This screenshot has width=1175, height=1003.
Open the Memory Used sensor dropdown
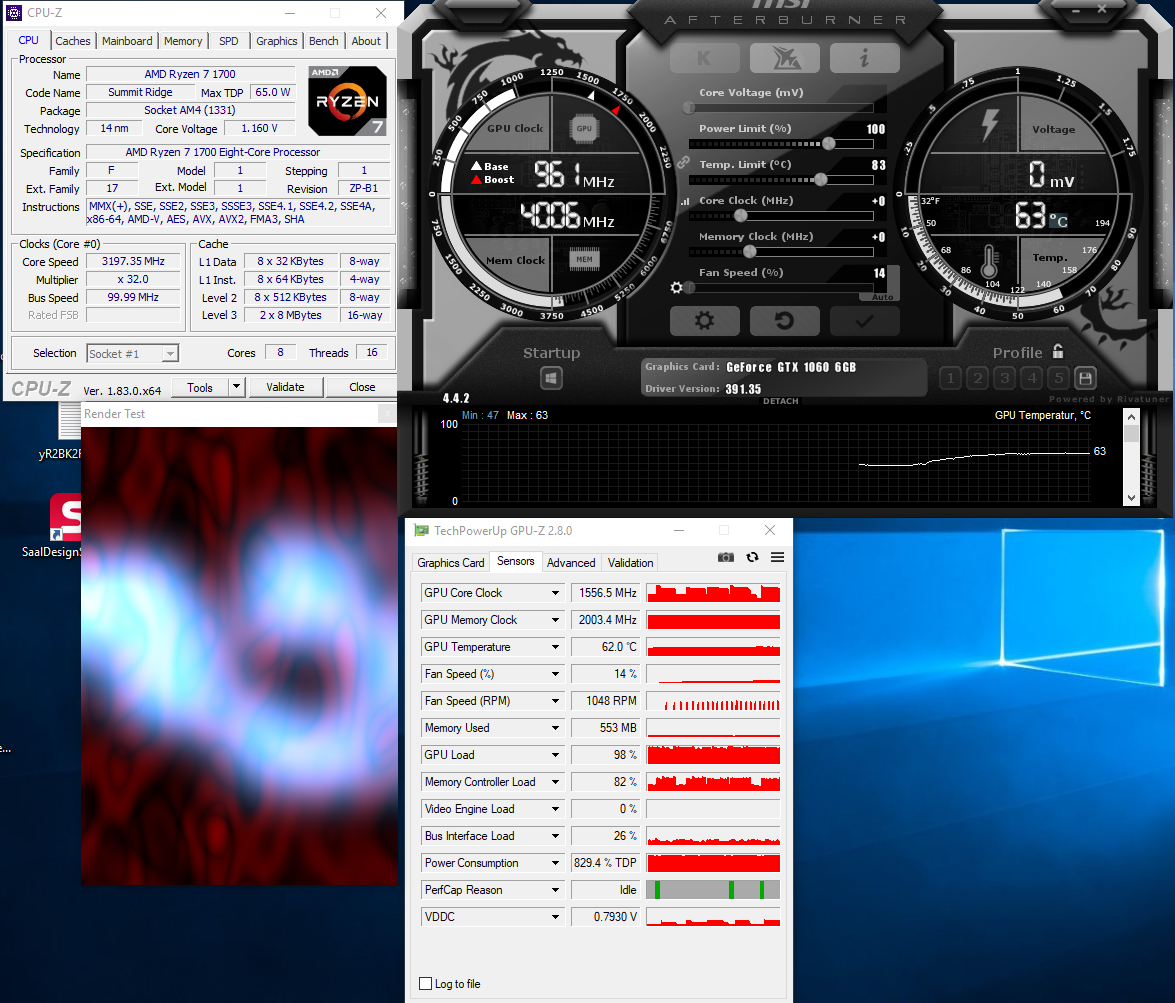(555, 728)
